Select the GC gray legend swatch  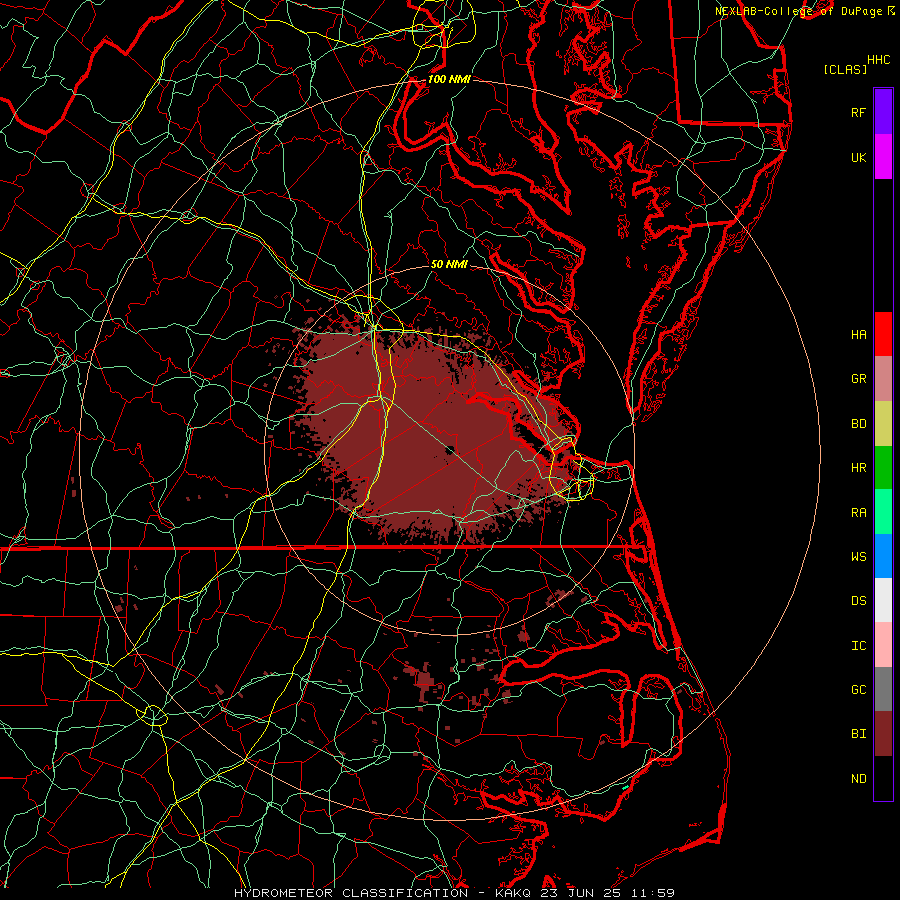[883, 689]
